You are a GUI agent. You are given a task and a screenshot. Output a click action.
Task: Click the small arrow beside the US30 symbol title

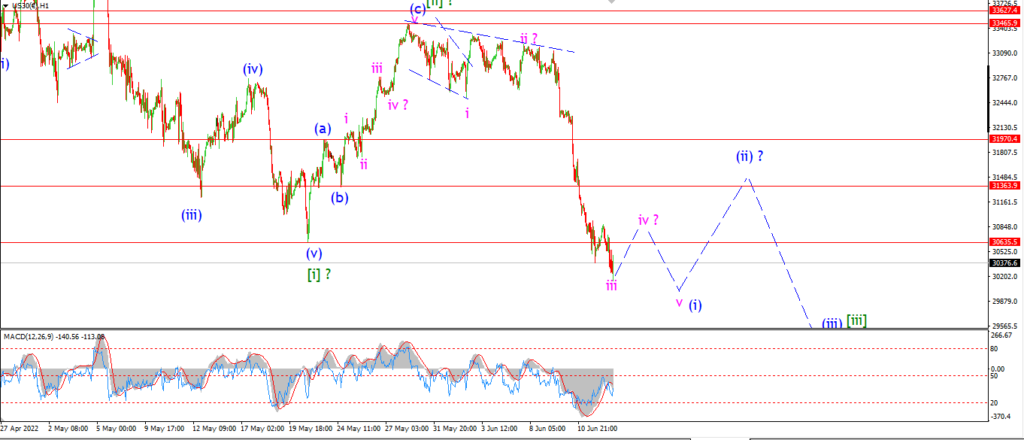pos(6,5)
